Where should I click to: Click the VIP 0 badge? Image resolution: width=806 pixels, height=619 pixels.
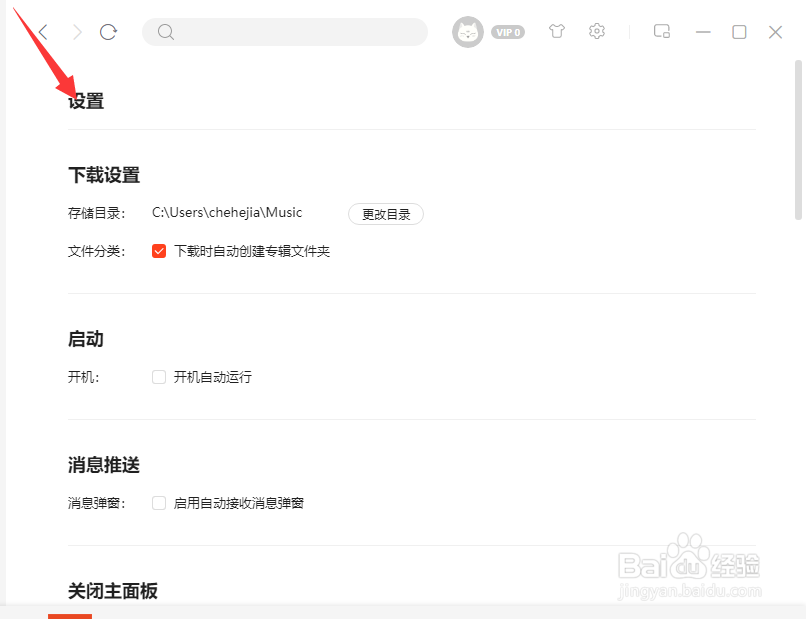(508, 31)
